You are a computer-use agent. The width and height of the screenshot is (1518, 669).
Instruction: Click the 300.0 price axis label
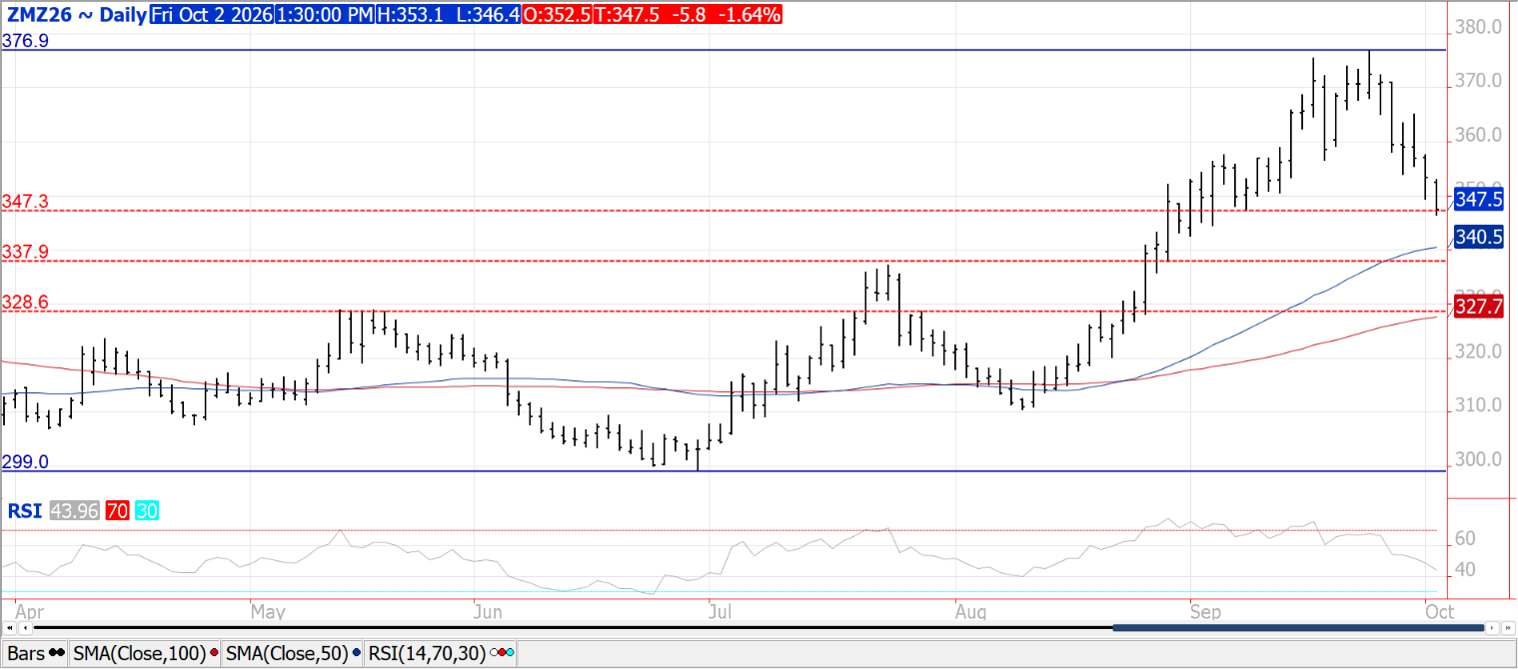point(1480,460)
